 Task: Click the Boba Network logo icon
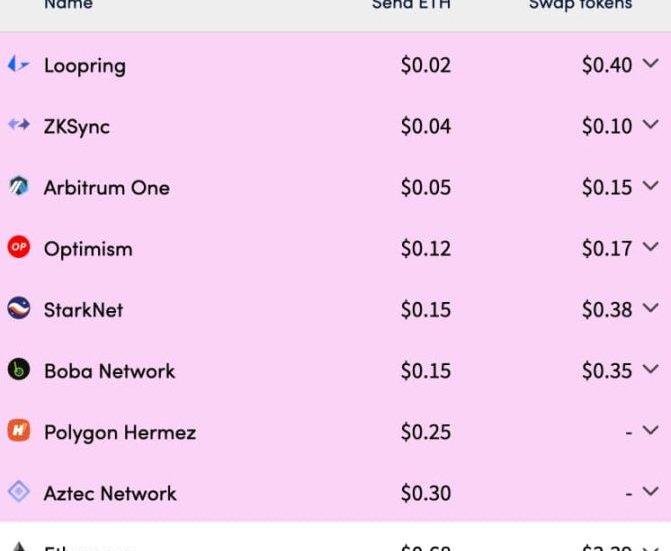(18, 370)
